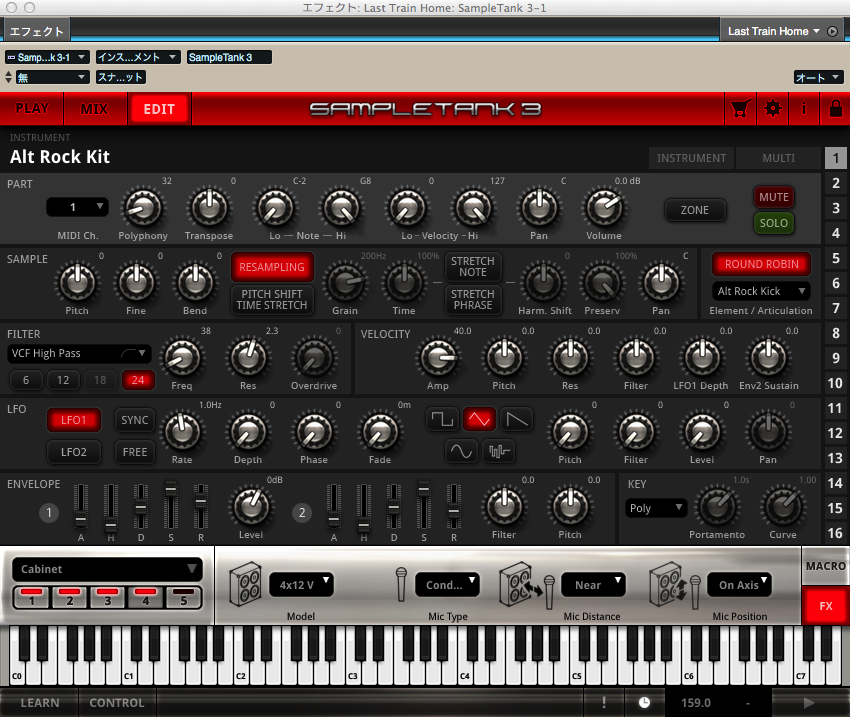The height and width of the screenshot is (717, 850).
Task: Click the padlock lock icon
Action: point(835,109)
